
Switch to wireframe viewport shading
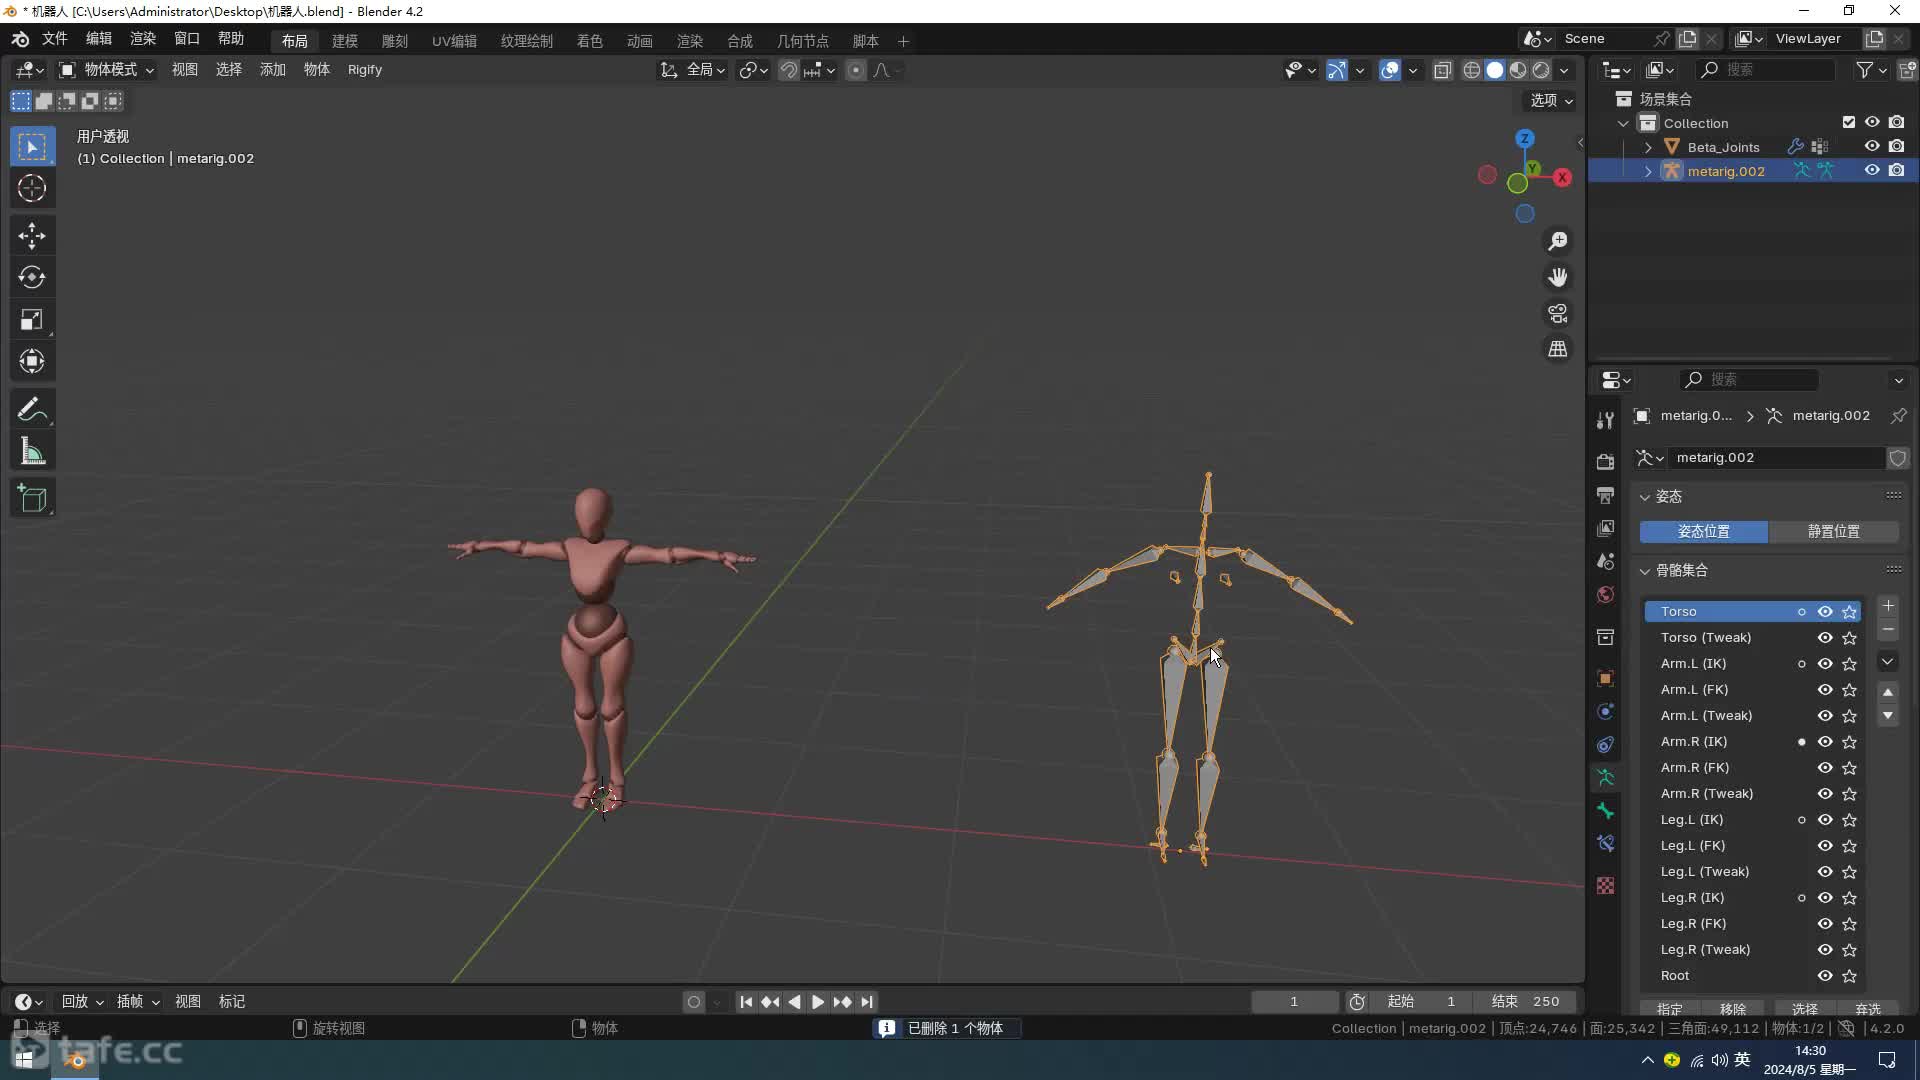1472,70
